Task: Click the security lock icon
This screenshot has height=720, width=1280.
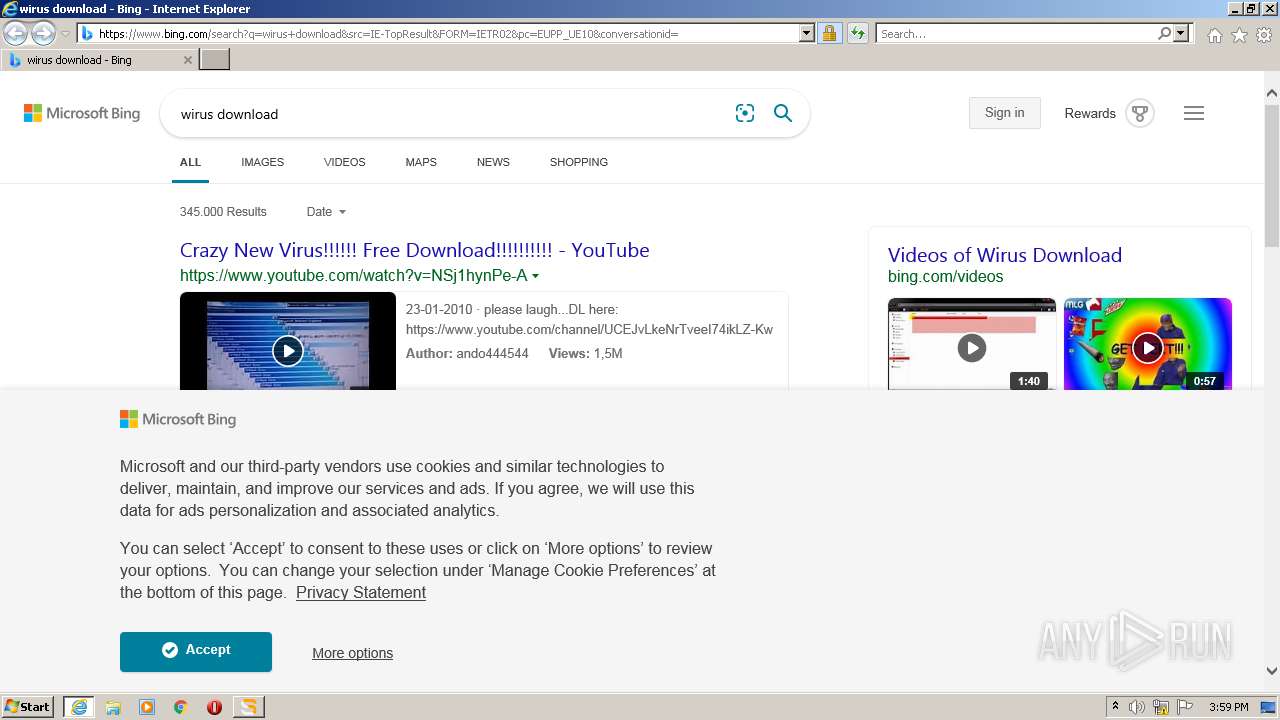Action: [829, 34]
